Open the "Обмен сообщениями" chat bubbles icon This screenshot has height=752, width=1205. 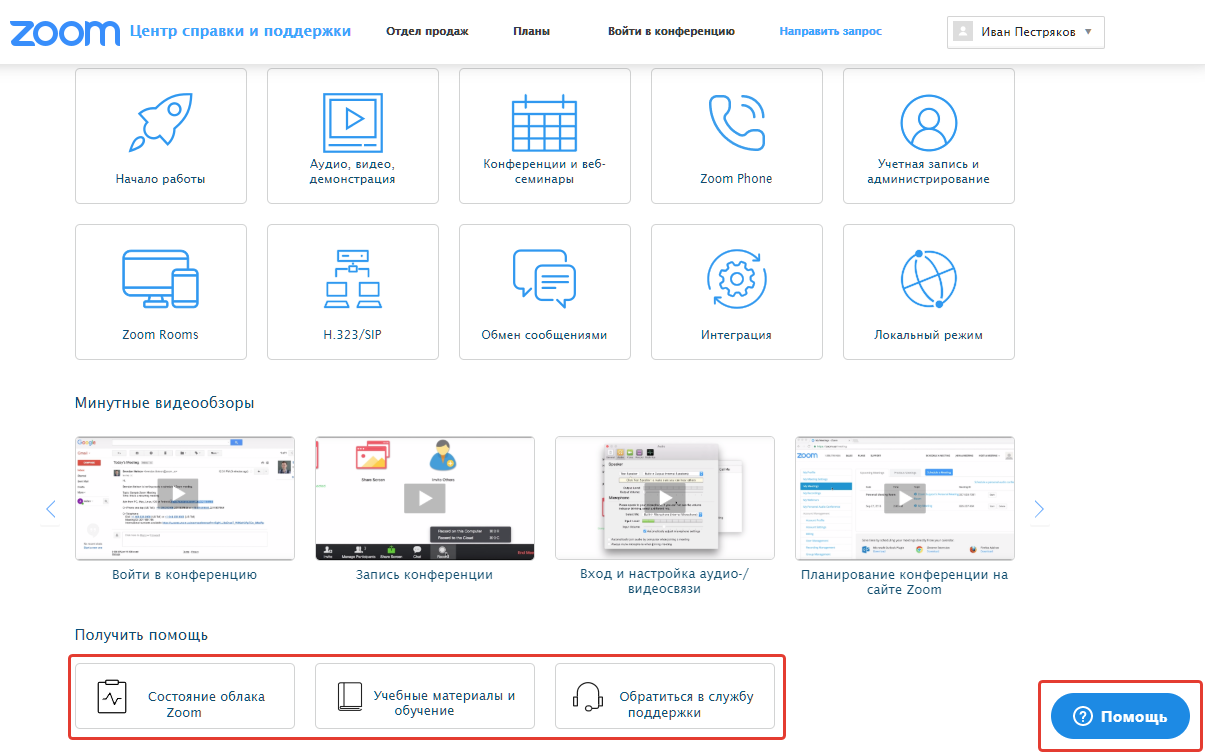pyautogui.click(x=544, y=275)
